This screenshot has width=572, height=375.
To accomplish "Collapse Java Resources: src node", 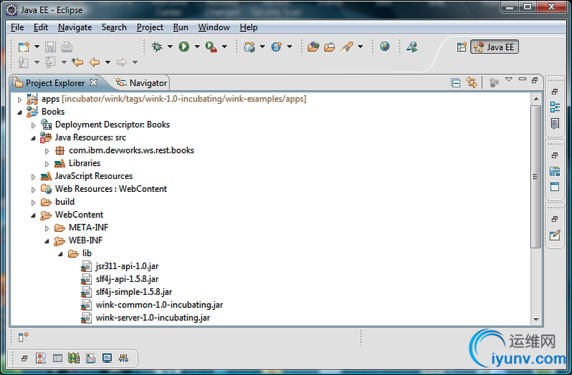I will (x=33, y=138).
